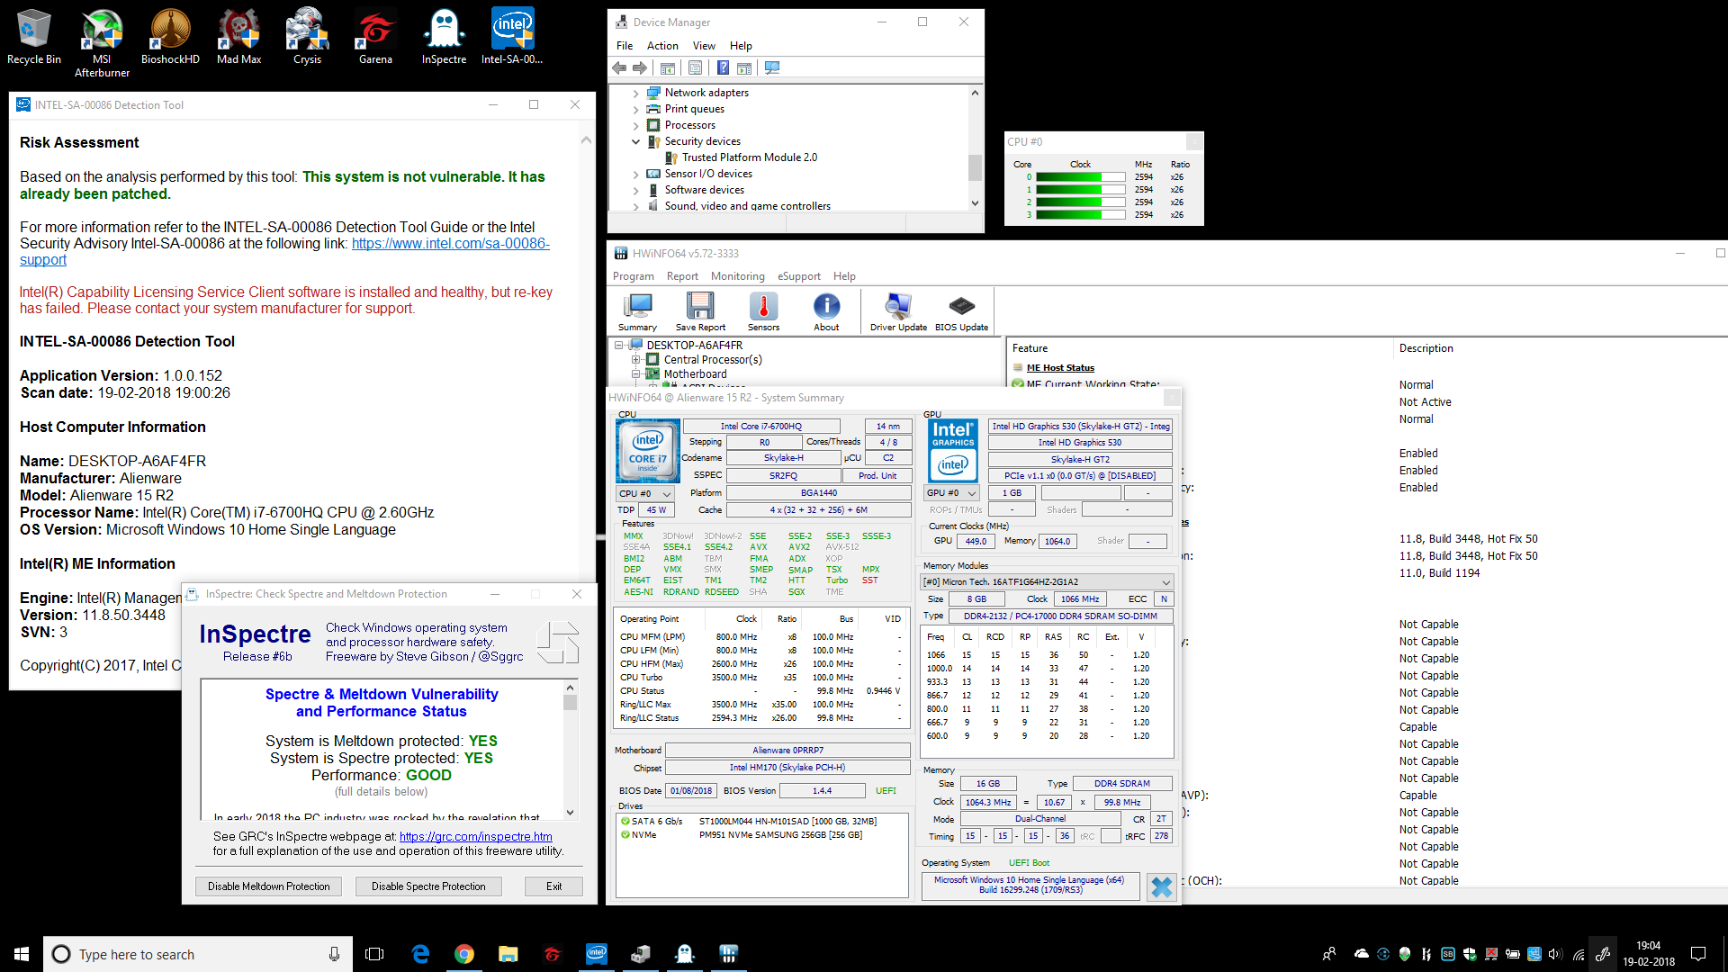Click the volume speaker tray icon

coord(1555,954)
